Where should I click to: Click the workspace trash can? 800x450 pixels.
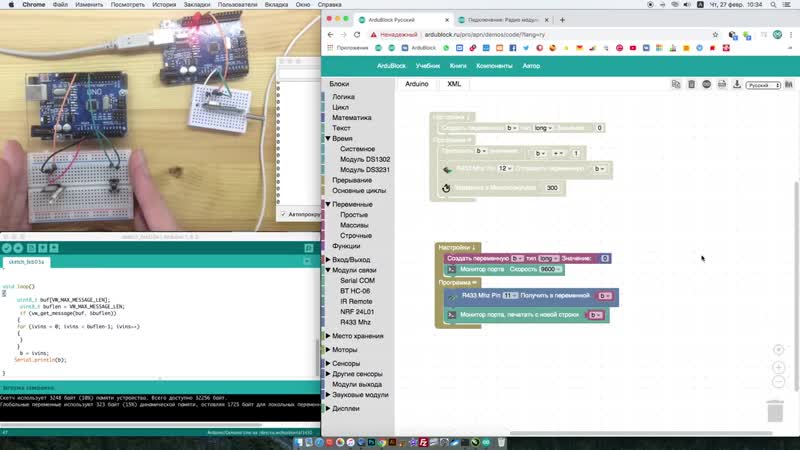click(x=775, y=411)
